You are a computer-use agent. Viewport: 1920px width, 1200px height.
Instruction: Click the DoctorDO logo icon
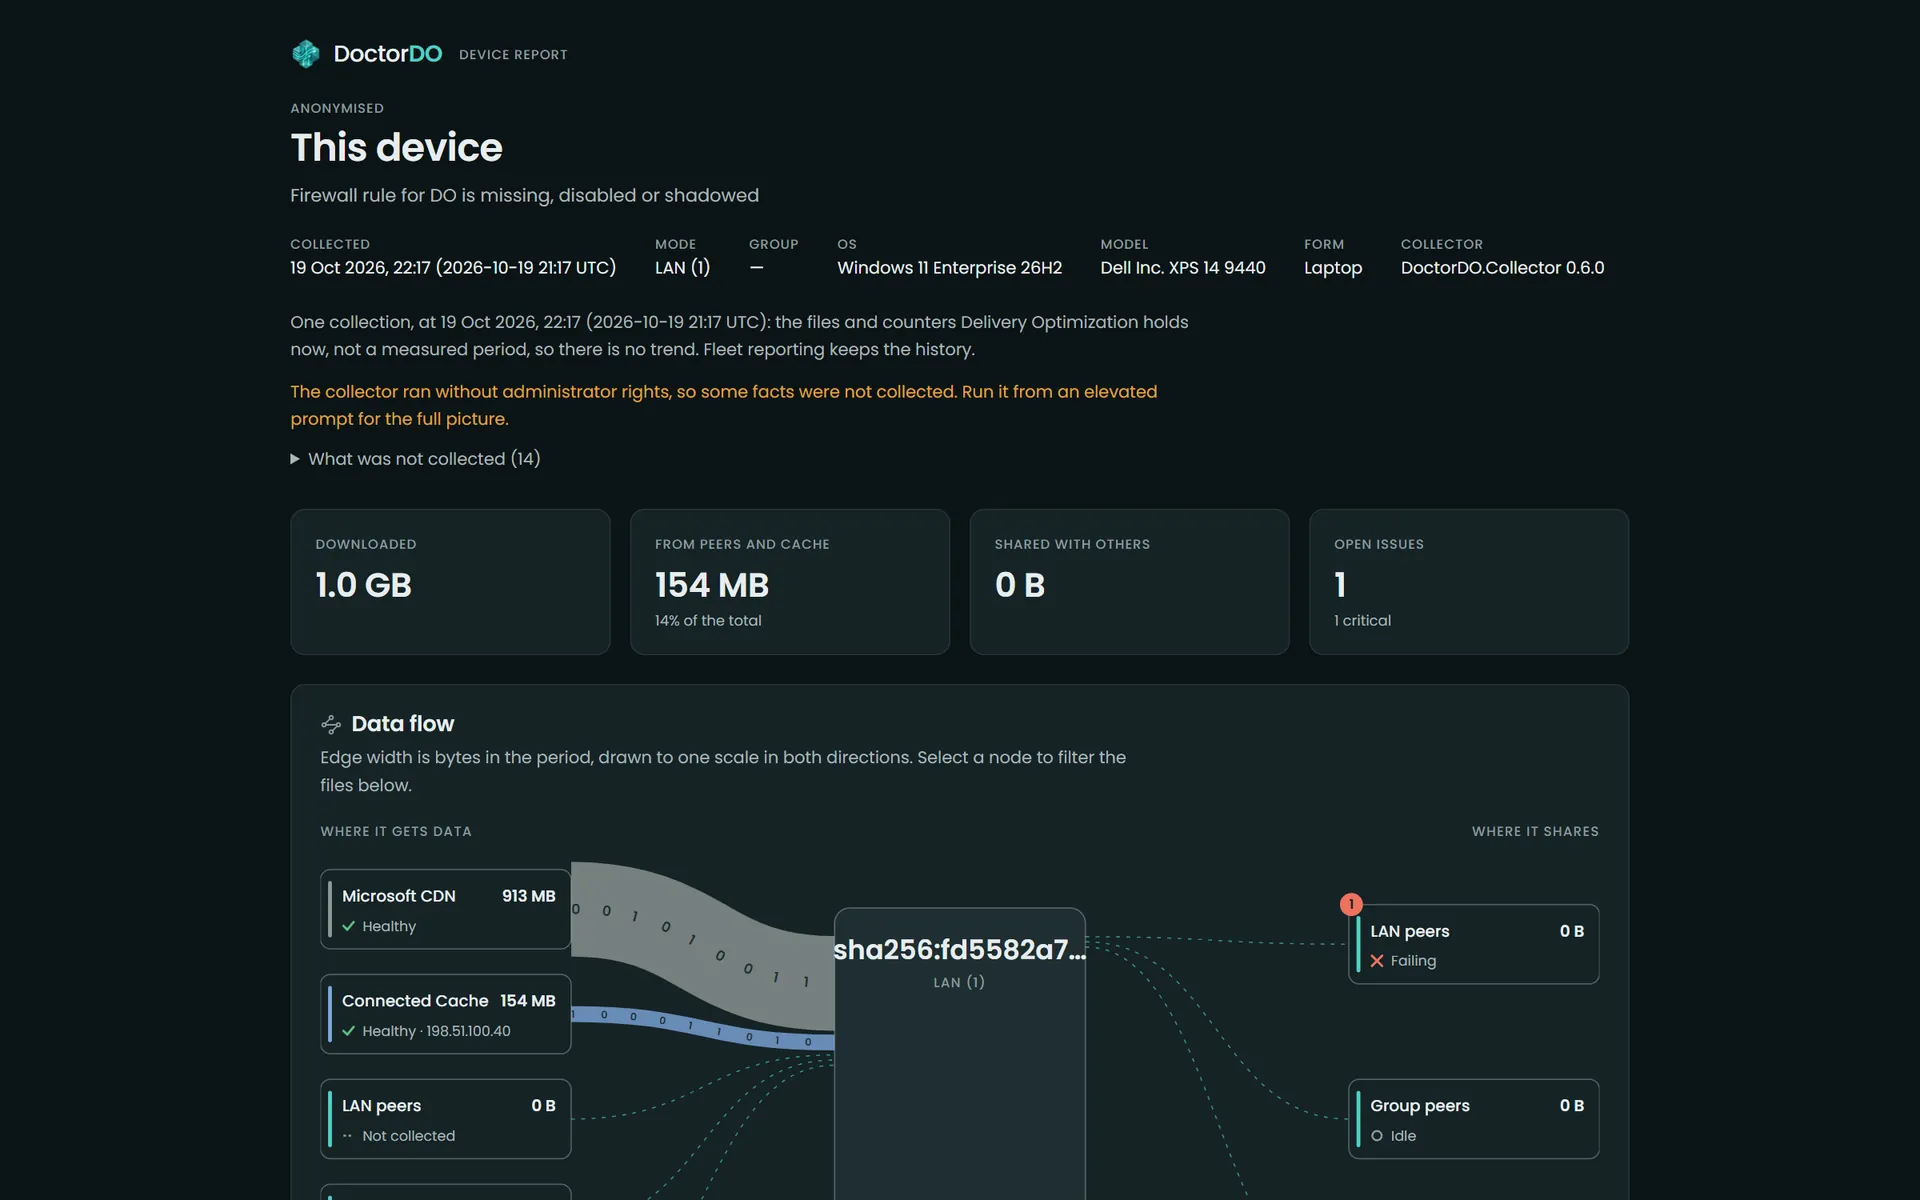point(305,54)
